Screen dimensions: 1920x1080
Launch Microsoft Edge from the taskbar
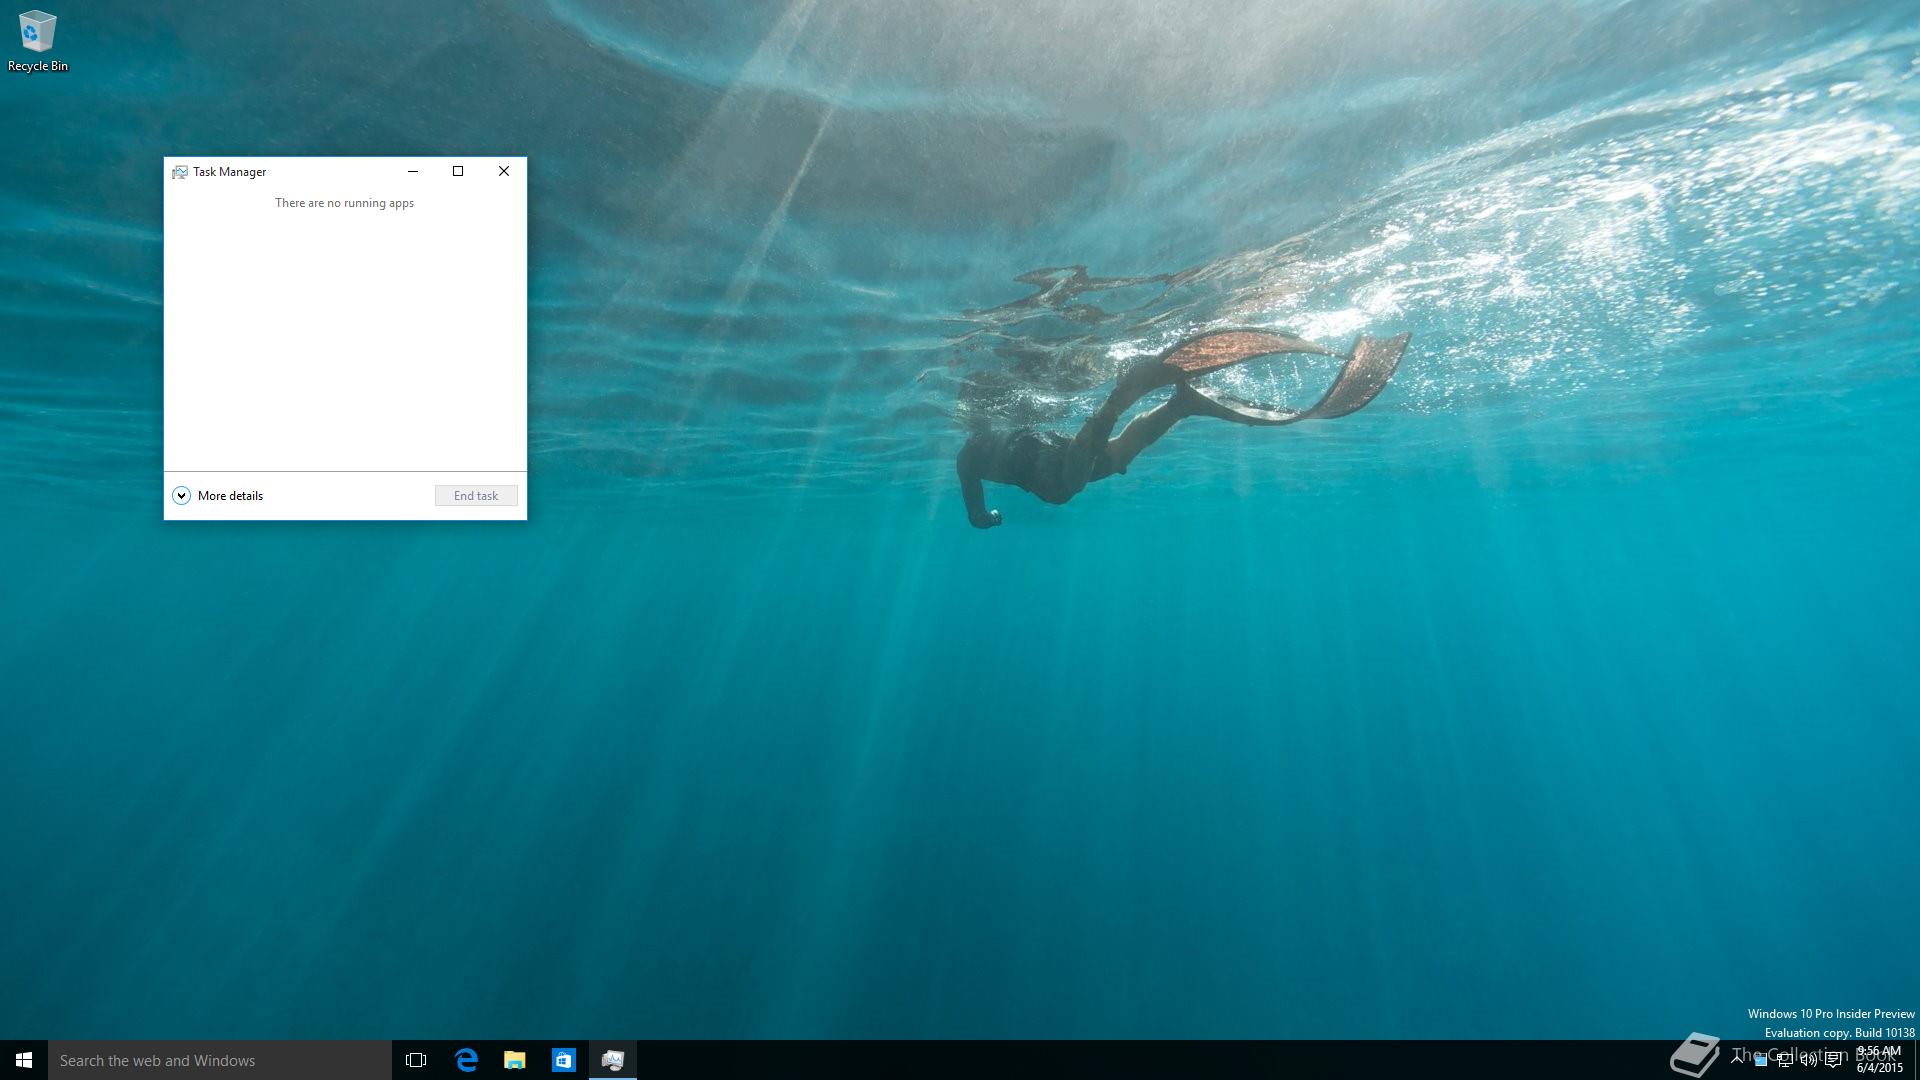466,1060
